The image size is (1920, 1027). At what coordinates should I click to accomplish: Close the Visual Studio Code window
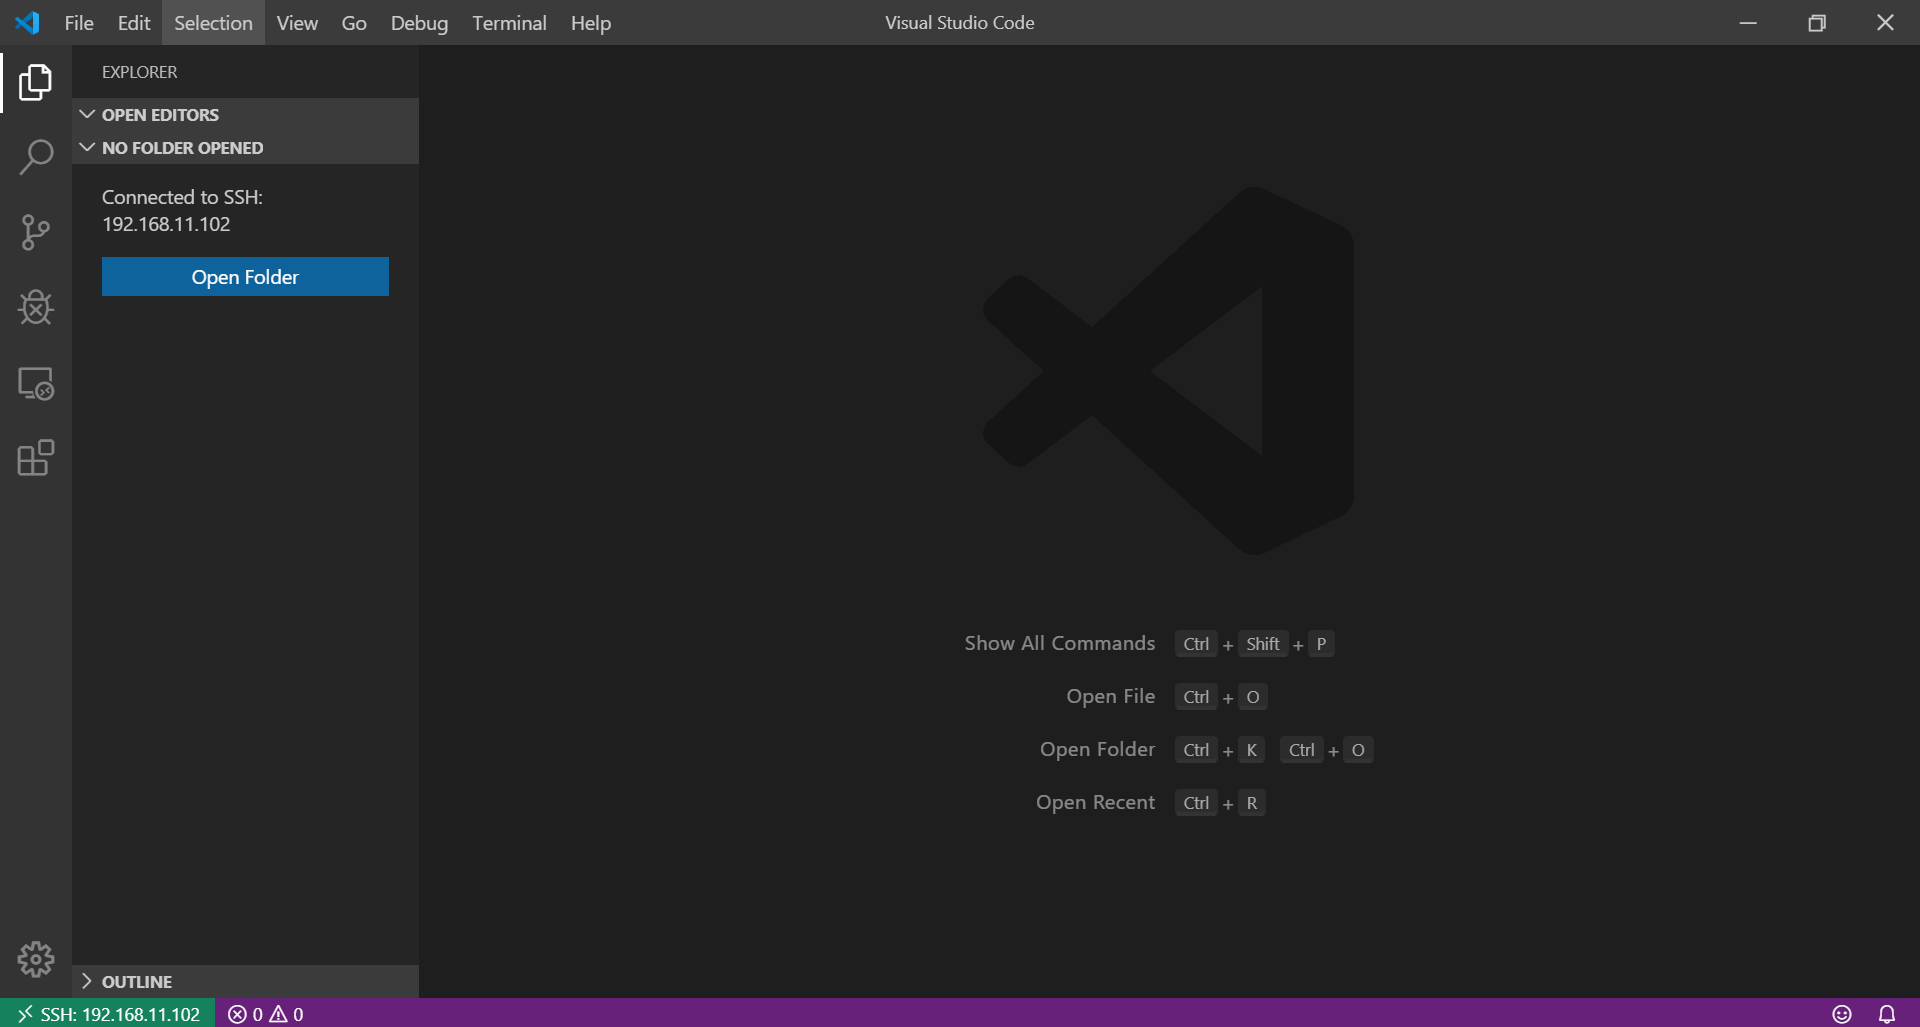coord(1886,22)
